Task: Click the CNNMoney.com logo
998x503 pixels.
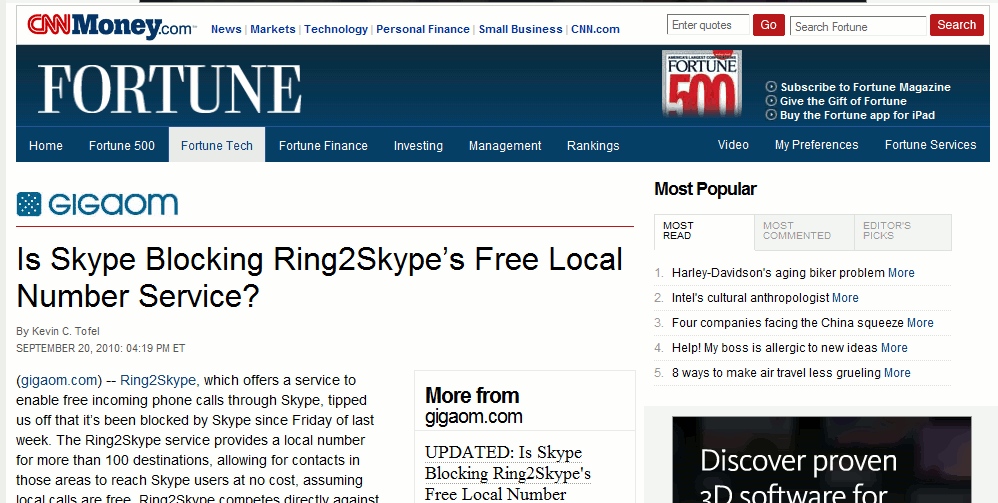Action: point(111,26)
